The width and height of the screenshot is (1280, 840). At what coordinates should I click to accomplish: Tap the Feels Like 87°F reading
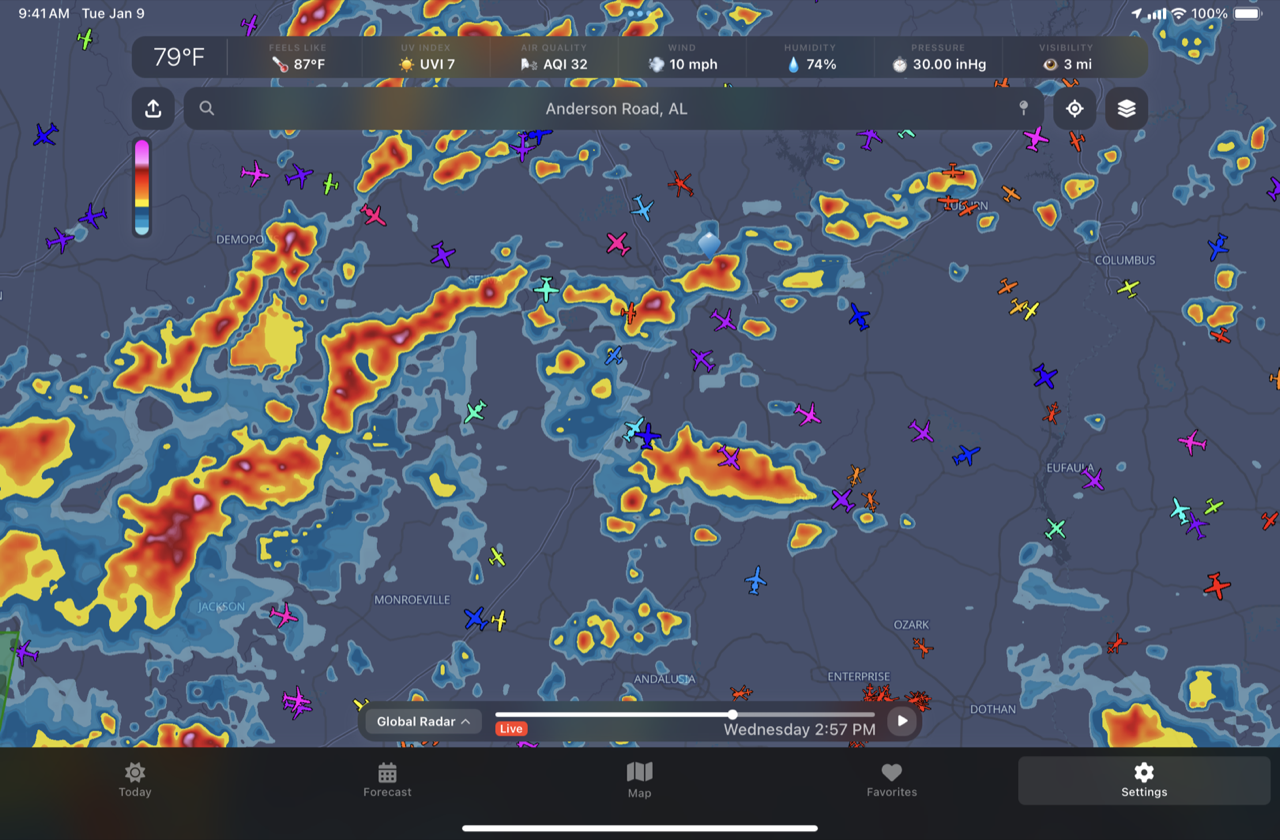point(298,57)
